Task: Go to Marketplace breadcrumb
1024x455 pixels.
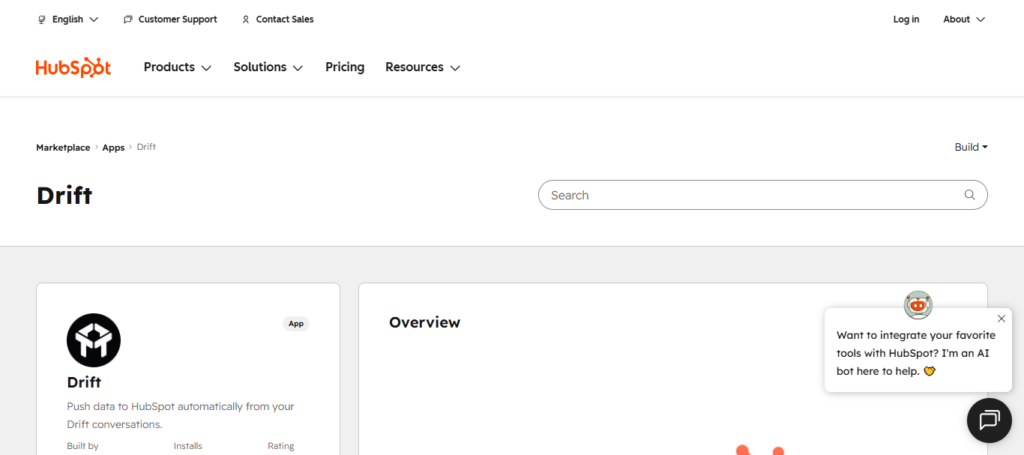Action: tap(63, 148)
